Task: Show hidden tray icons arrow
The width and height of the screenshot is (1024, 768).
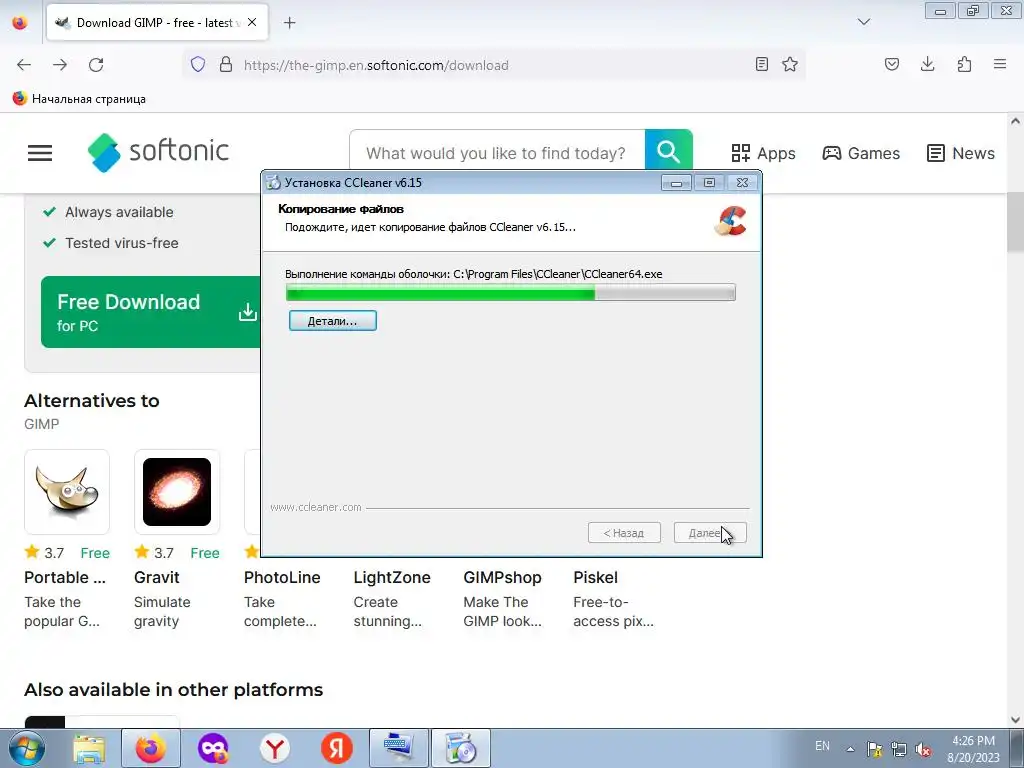Action: tap(850, 749)
